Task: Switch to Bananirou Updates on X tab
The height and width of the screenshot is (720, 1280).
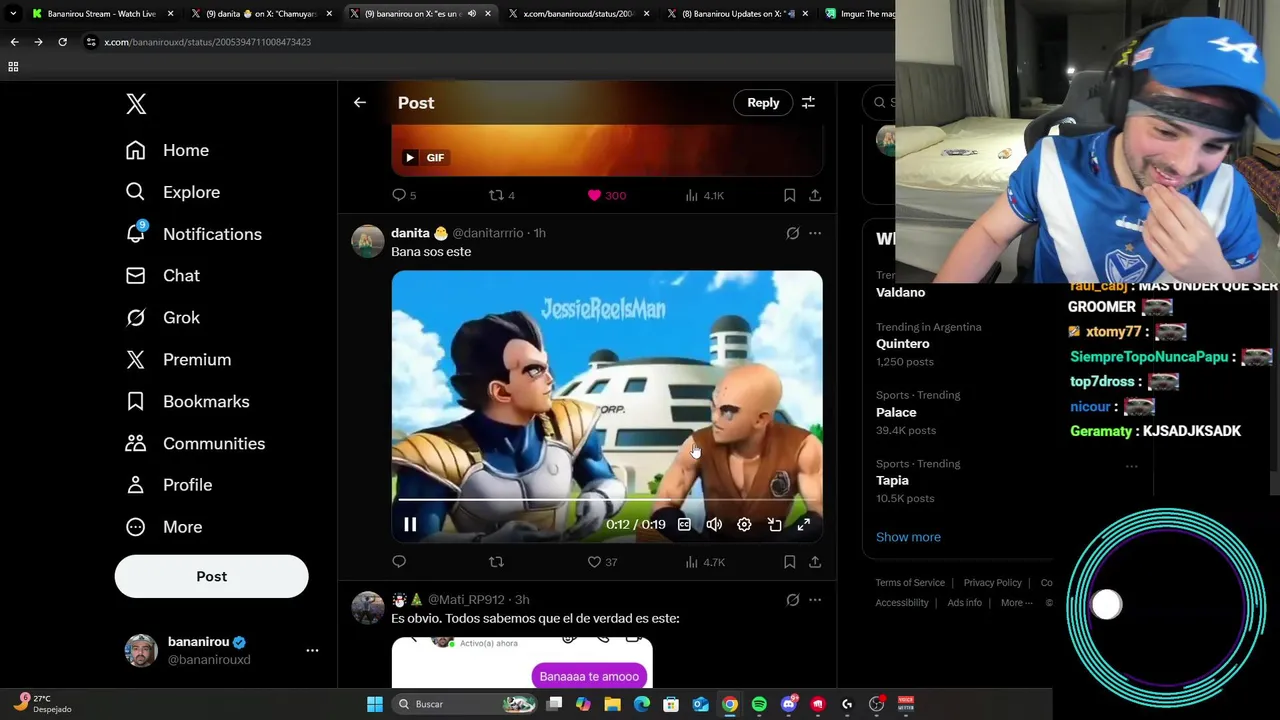Action: pyautogui.click(x=738, y=14)
